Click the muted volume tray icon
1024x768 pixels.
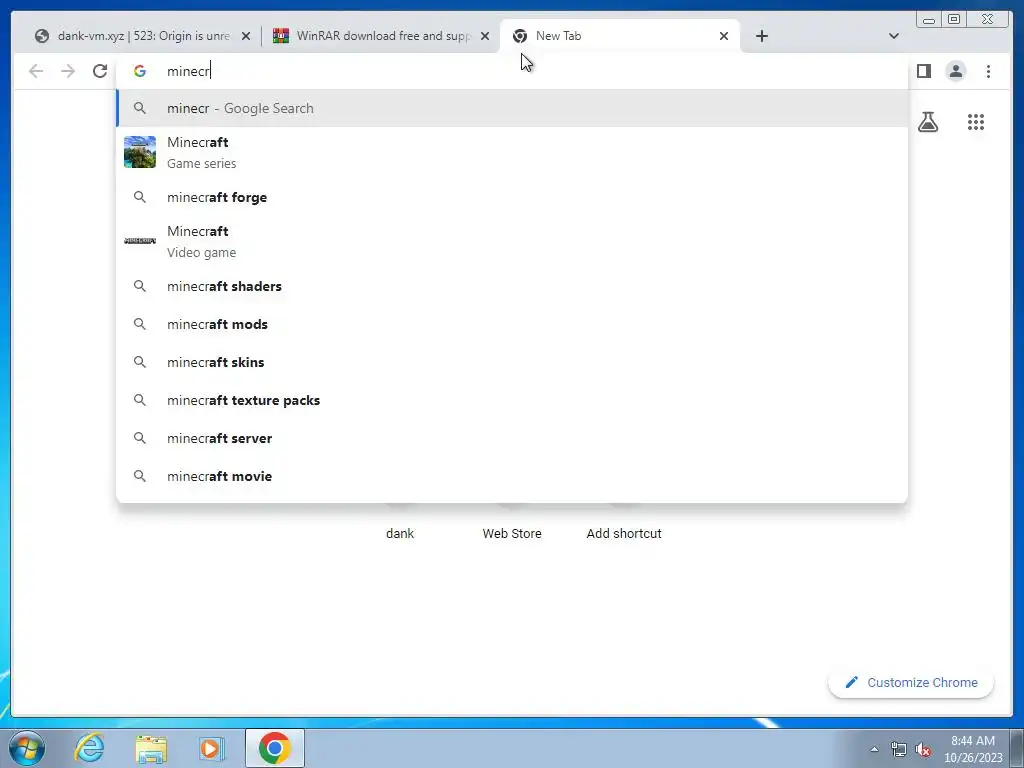(x=923, y=750)
